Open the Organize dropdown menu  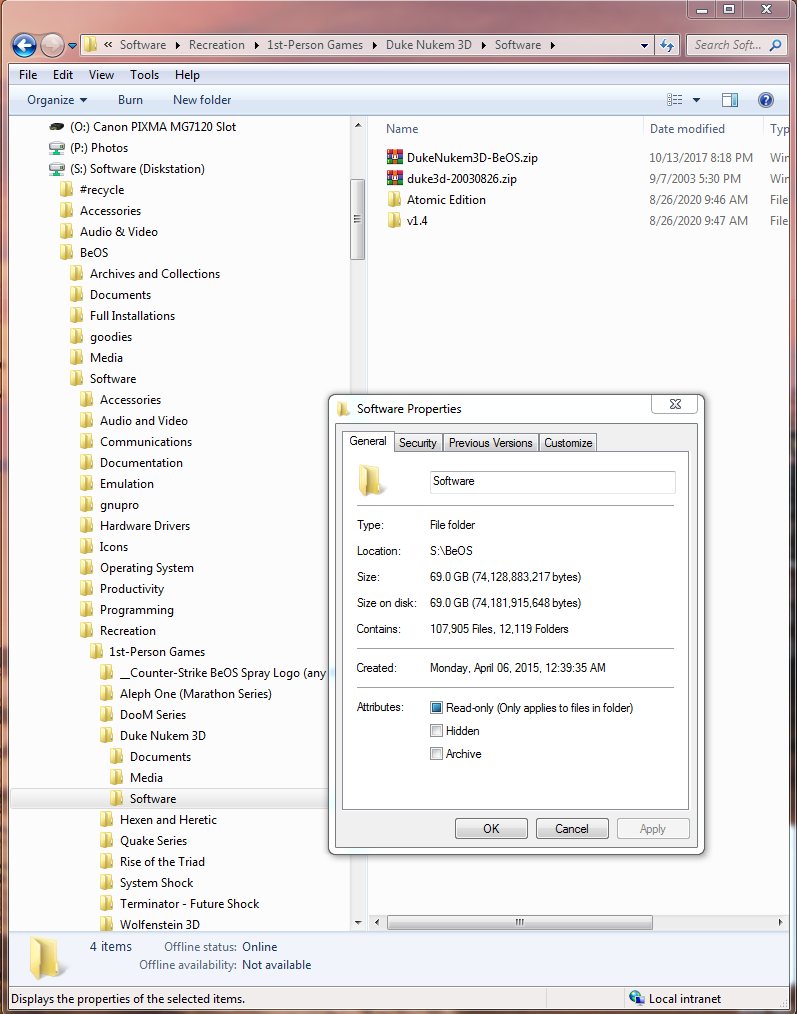point(57,100)
